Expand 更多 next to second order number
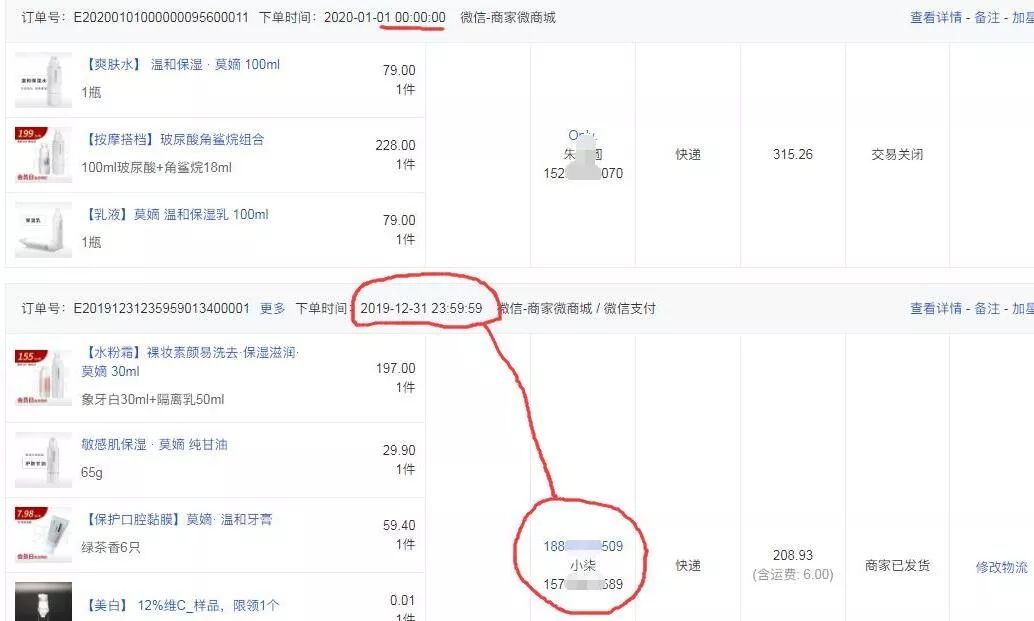The image size is (1034, 621). [x=272, y=309]
